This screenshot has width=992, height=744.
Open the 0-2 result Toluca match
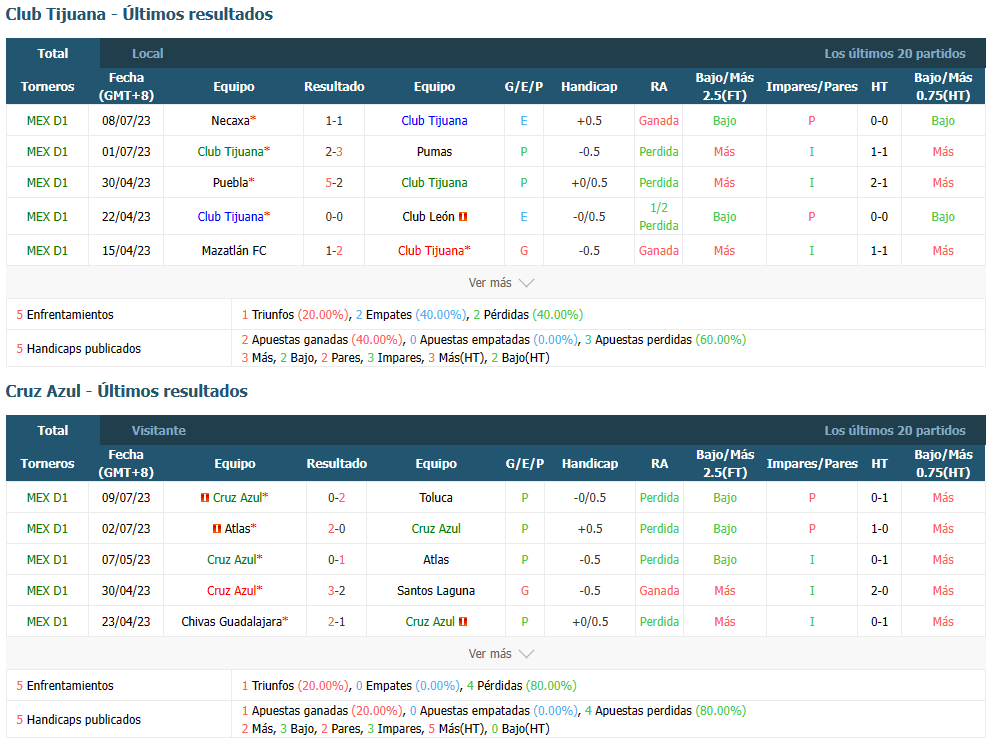(337, 498)
